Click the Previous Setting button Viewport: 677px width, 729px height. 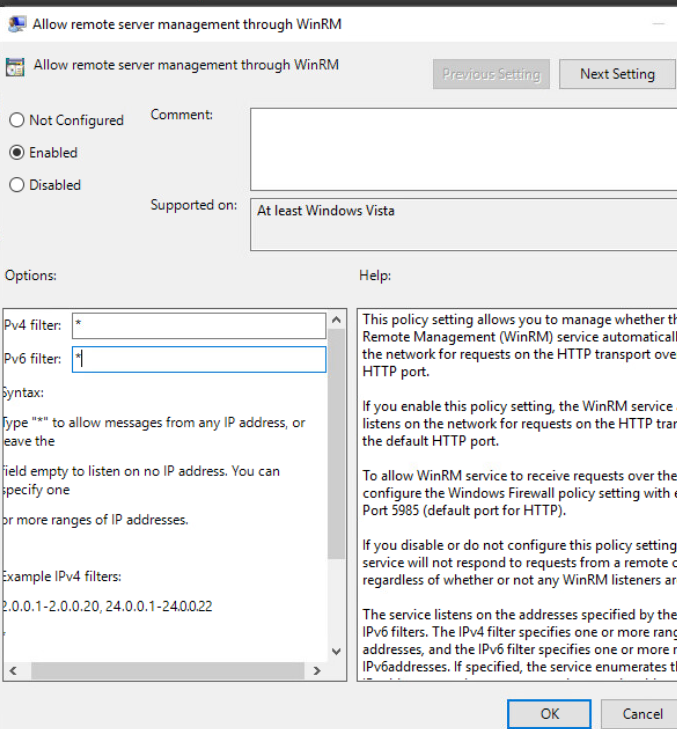tap(490, 74)
